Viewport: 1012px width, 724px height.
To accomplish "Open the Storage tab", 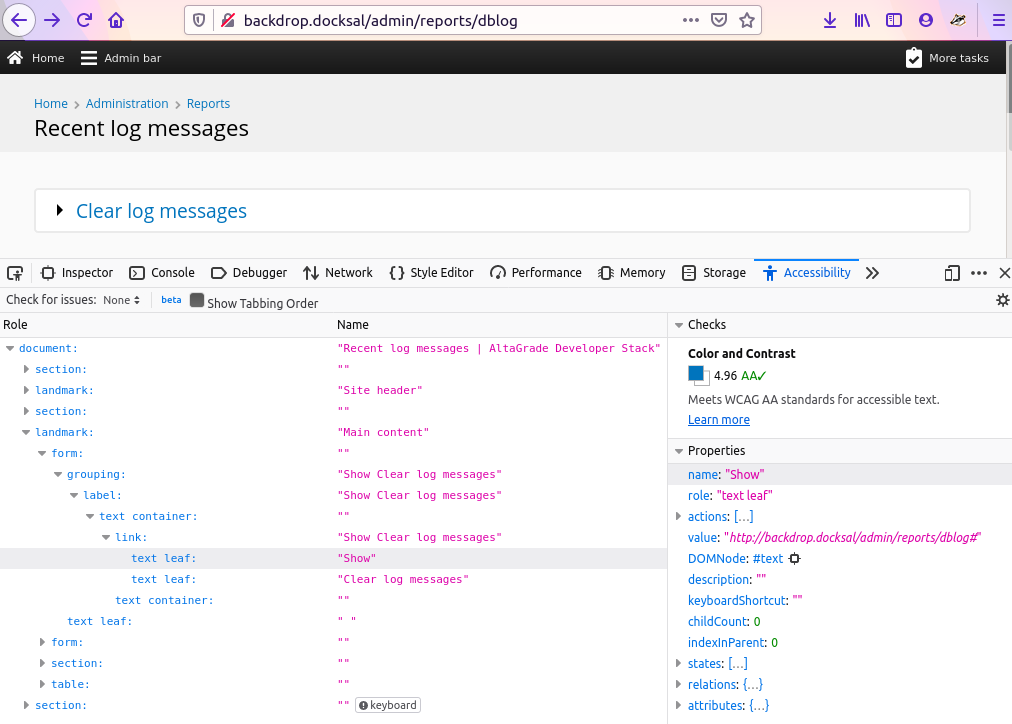I will pos(714,273).
